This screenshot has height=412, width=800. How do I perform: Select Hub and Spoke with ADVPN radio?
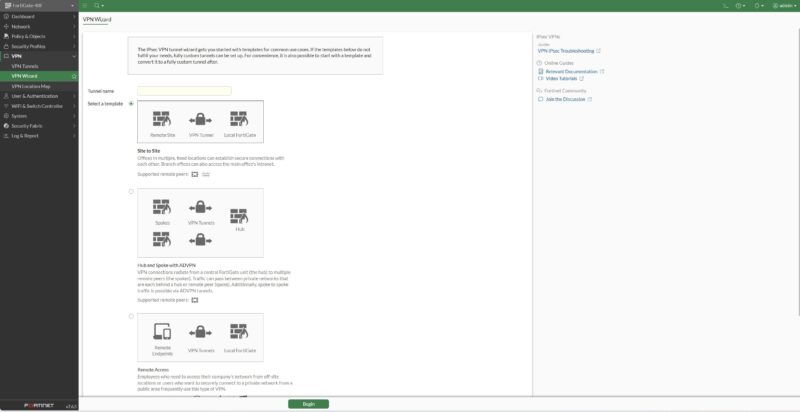[x=131, y=192]
